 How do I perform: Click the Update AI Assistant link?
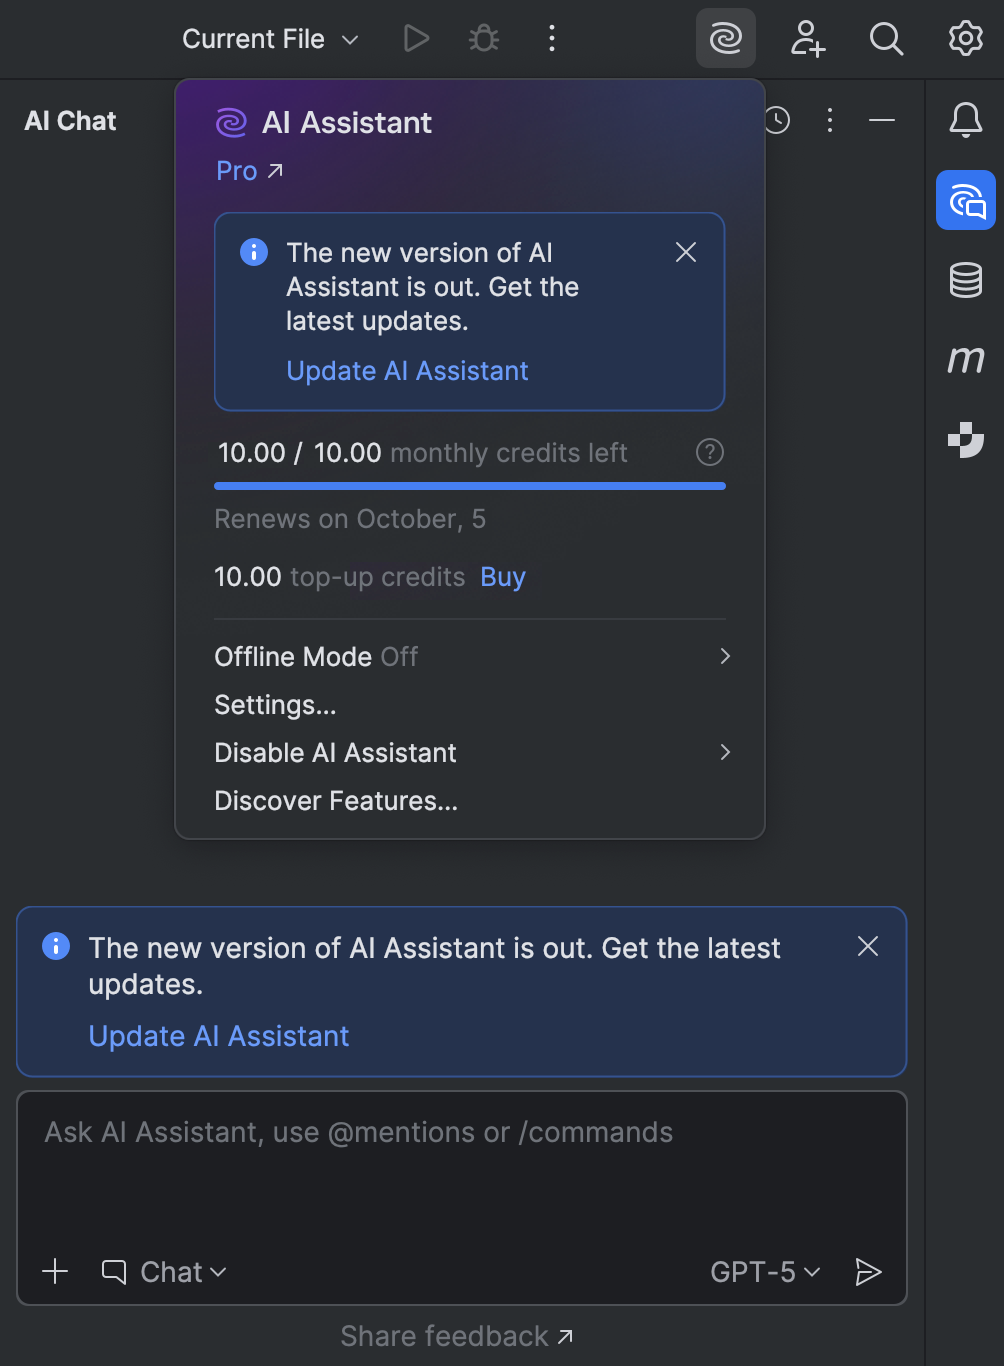coord(407,370)
